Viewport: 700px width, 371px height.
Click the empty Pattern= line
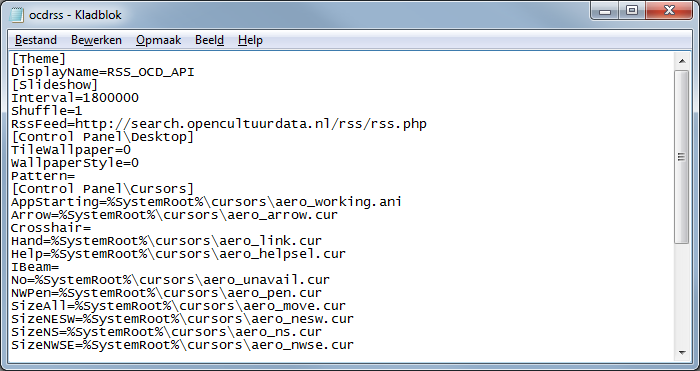43,176
